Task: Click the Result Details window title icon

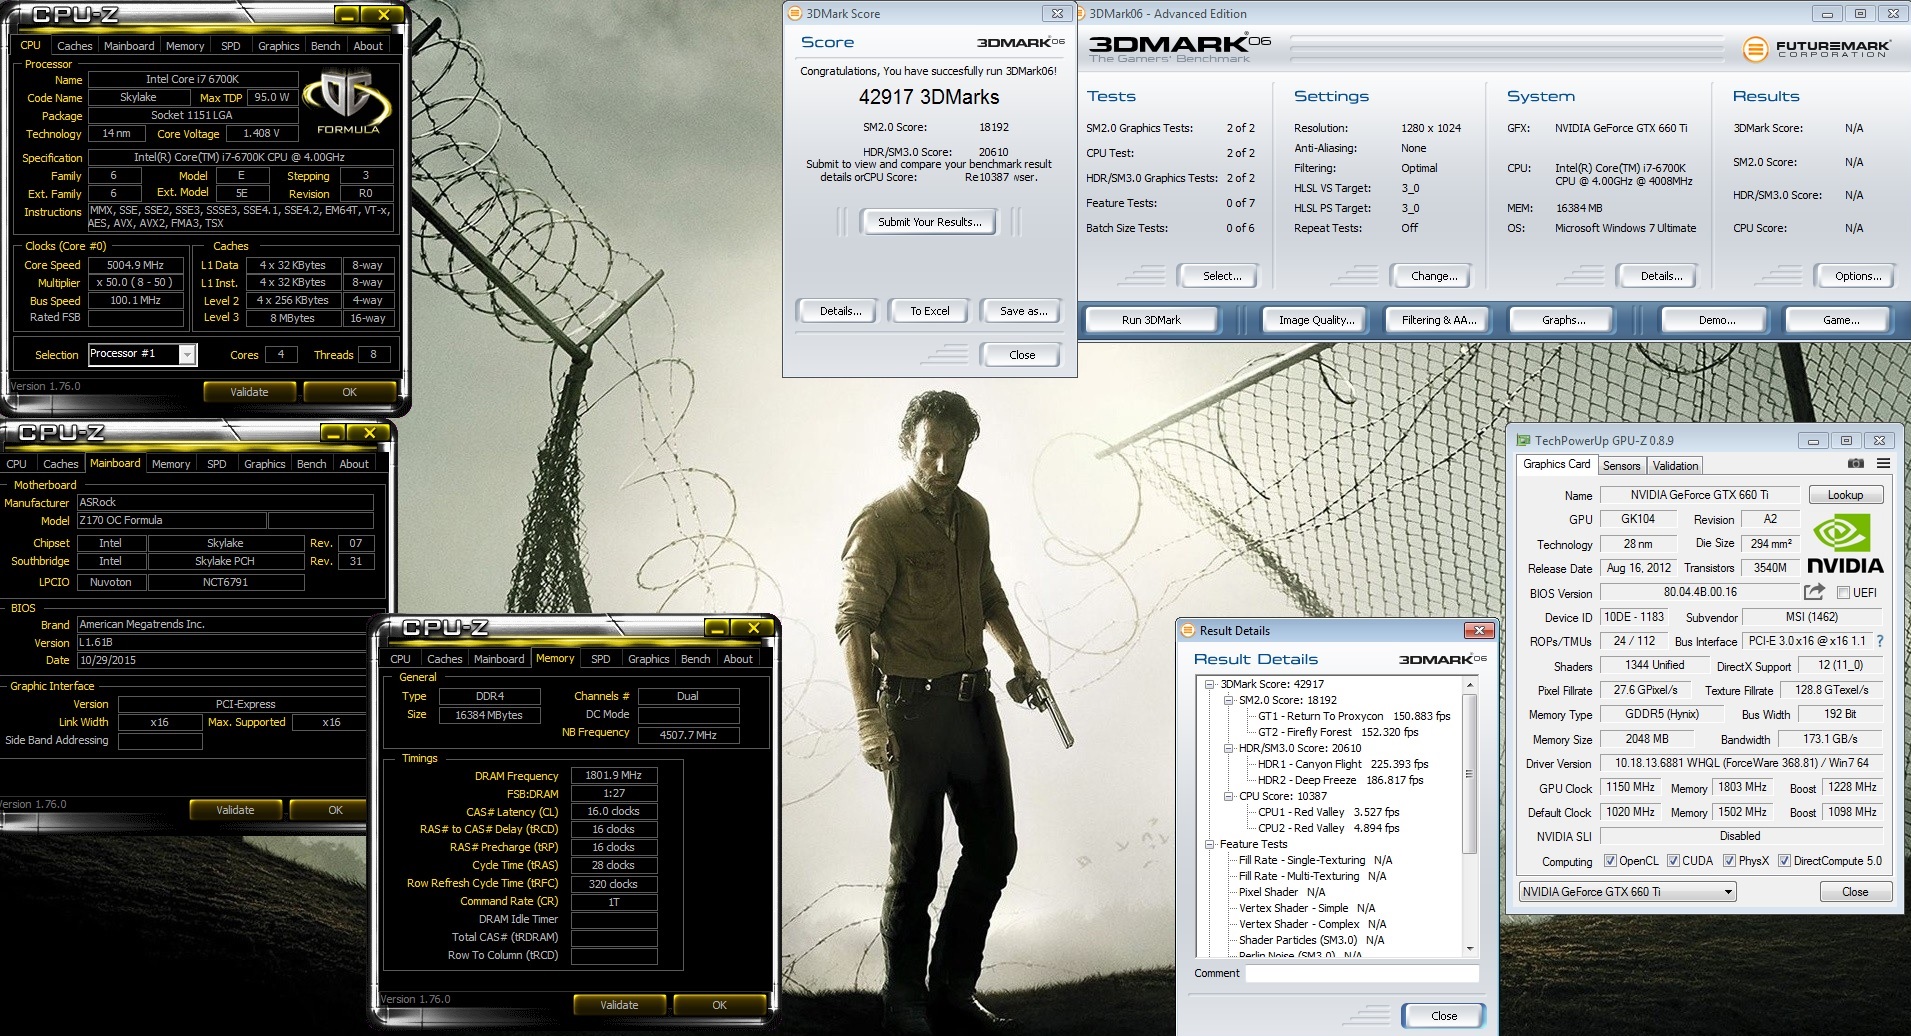Action: (x=1188, y=630)
